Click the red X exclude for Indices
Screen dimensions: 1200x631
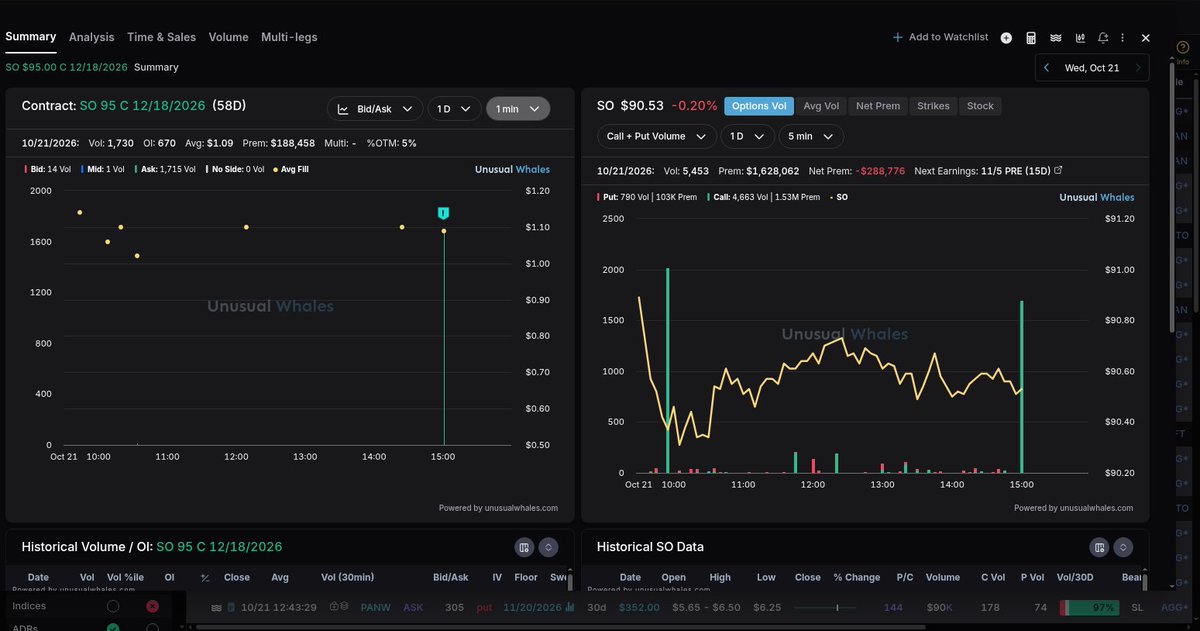152,606
